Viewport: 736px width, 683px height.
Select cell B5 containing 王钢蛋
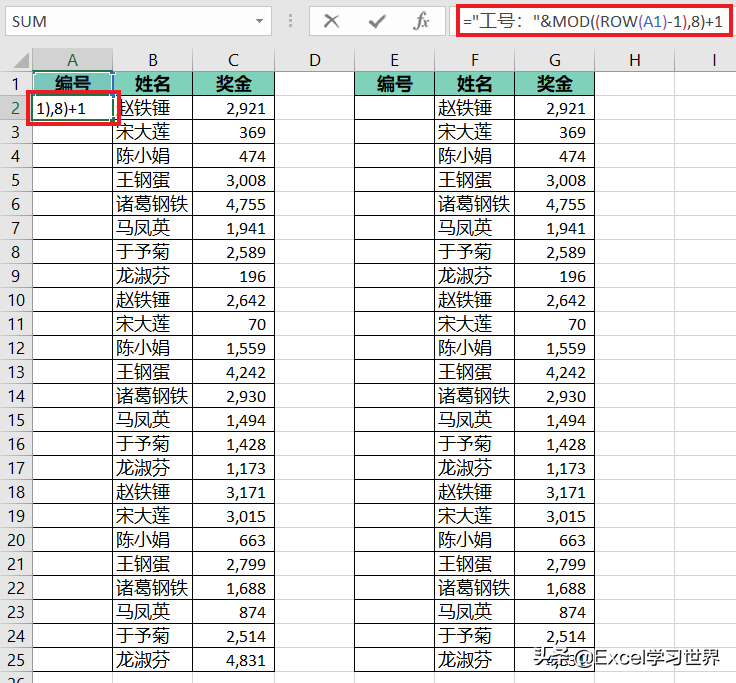(x=153, y=180)
